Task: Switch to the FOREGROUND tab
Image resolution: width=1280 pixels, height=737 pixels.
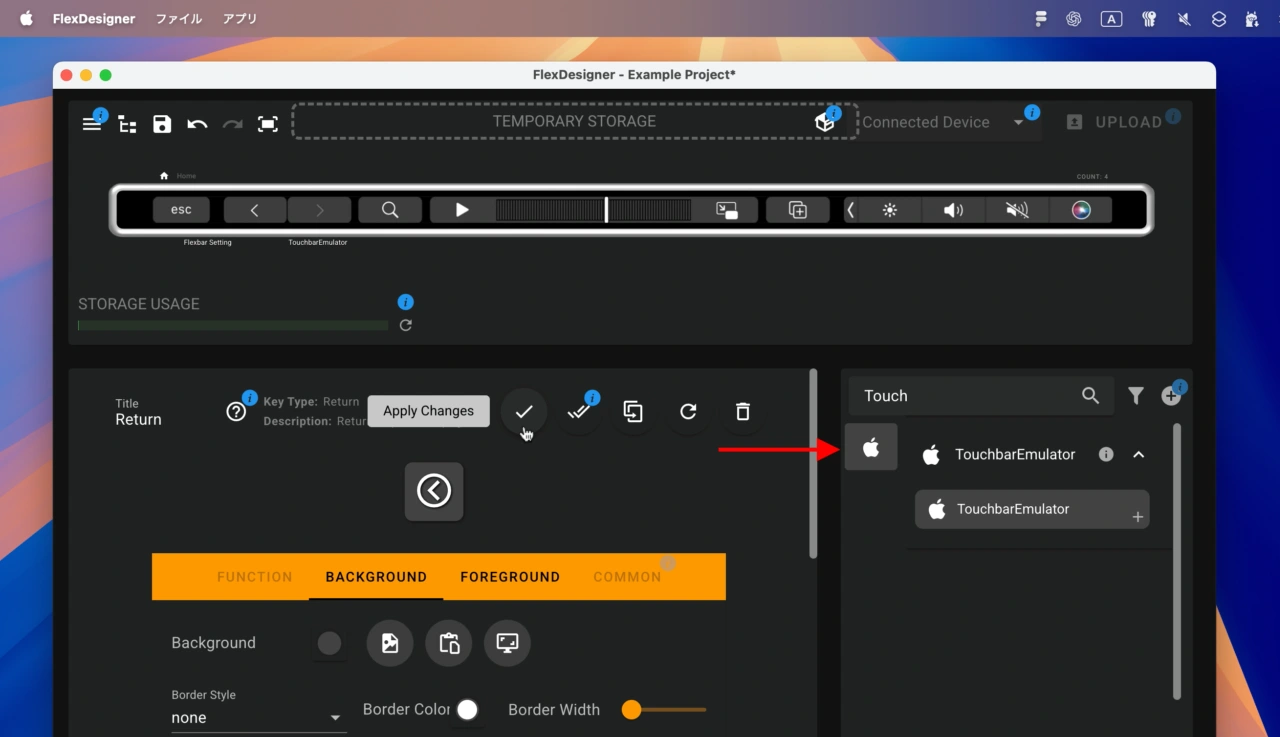Action: coord(510,577)
